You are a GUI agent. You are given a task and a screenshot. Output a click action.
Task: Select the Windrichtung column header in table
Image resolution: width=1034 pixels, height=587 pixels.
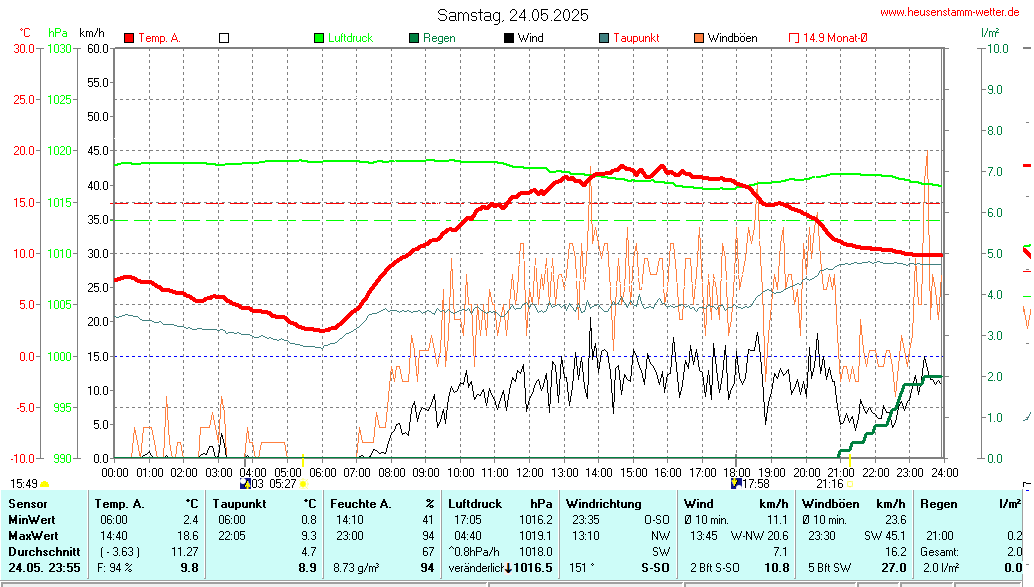point(601,503)
